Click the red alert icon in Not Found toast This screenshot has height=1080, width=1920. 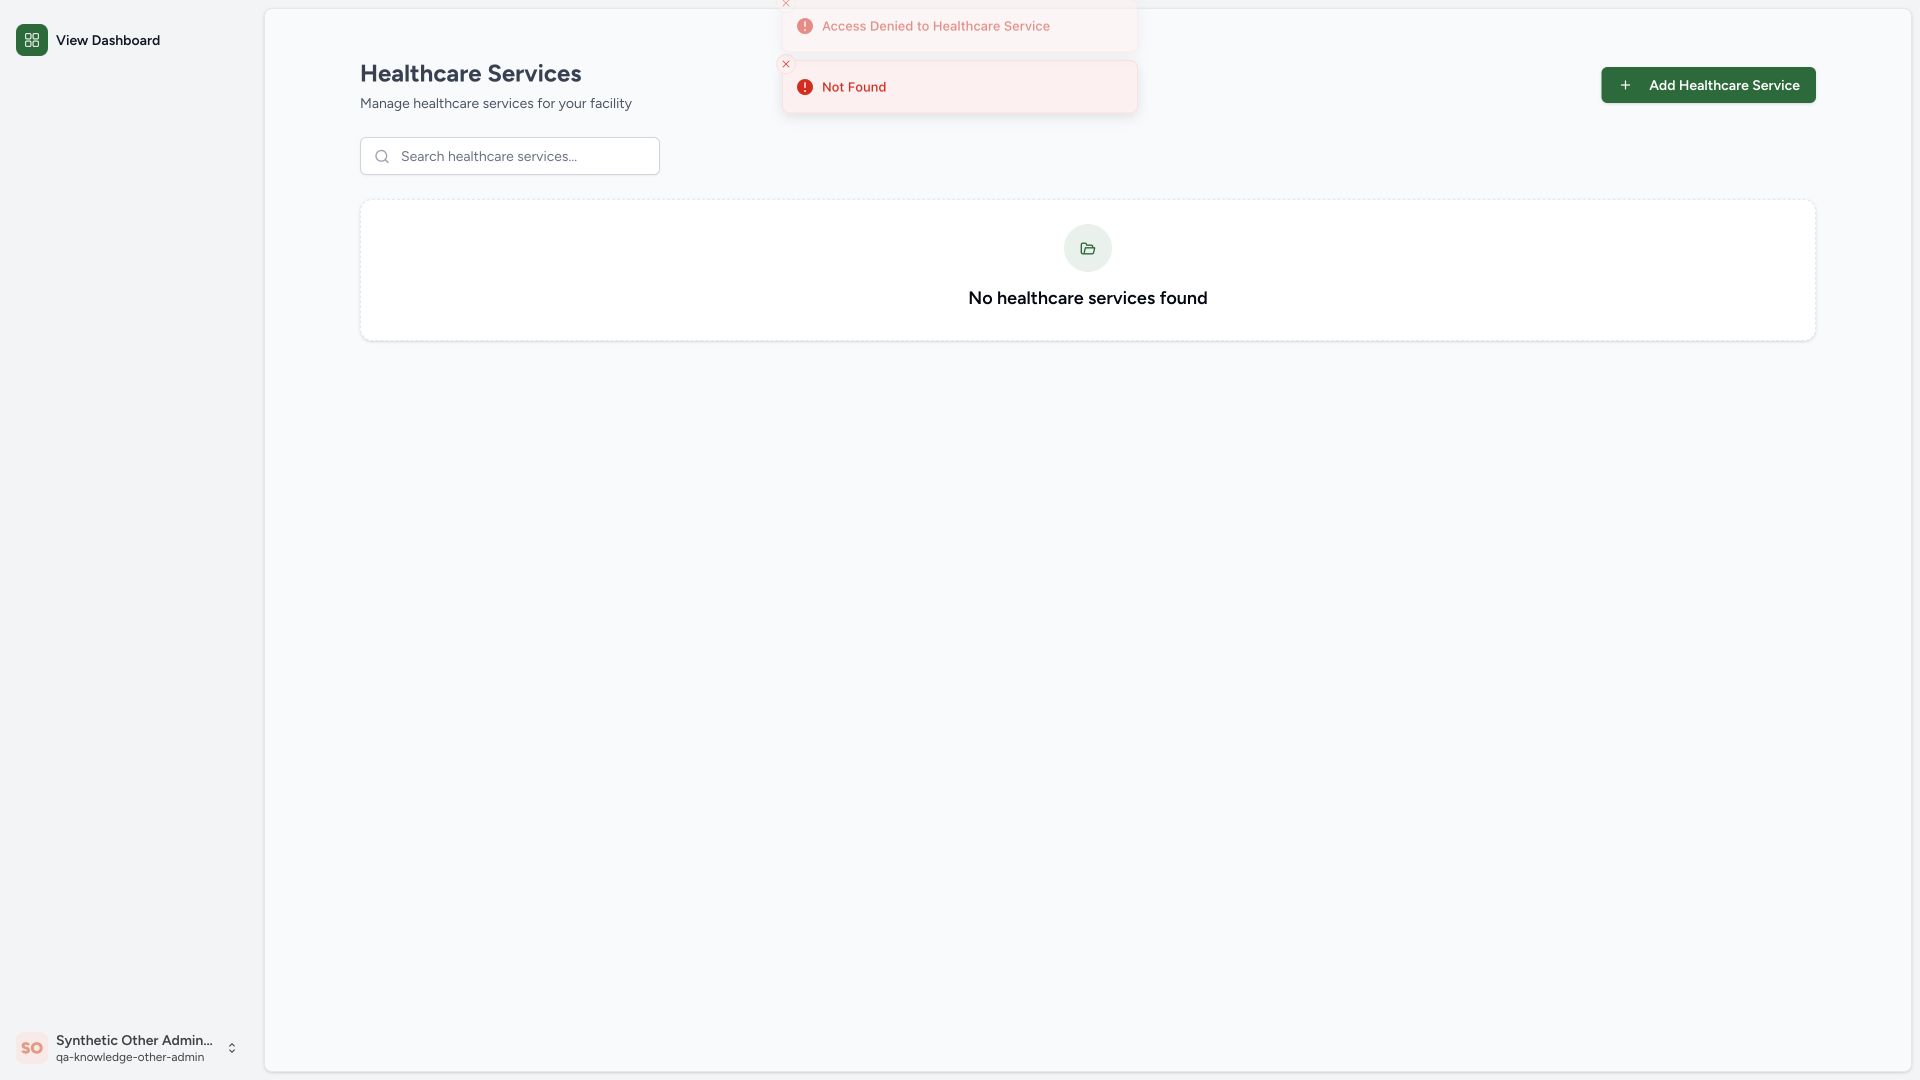click(805, 87)
